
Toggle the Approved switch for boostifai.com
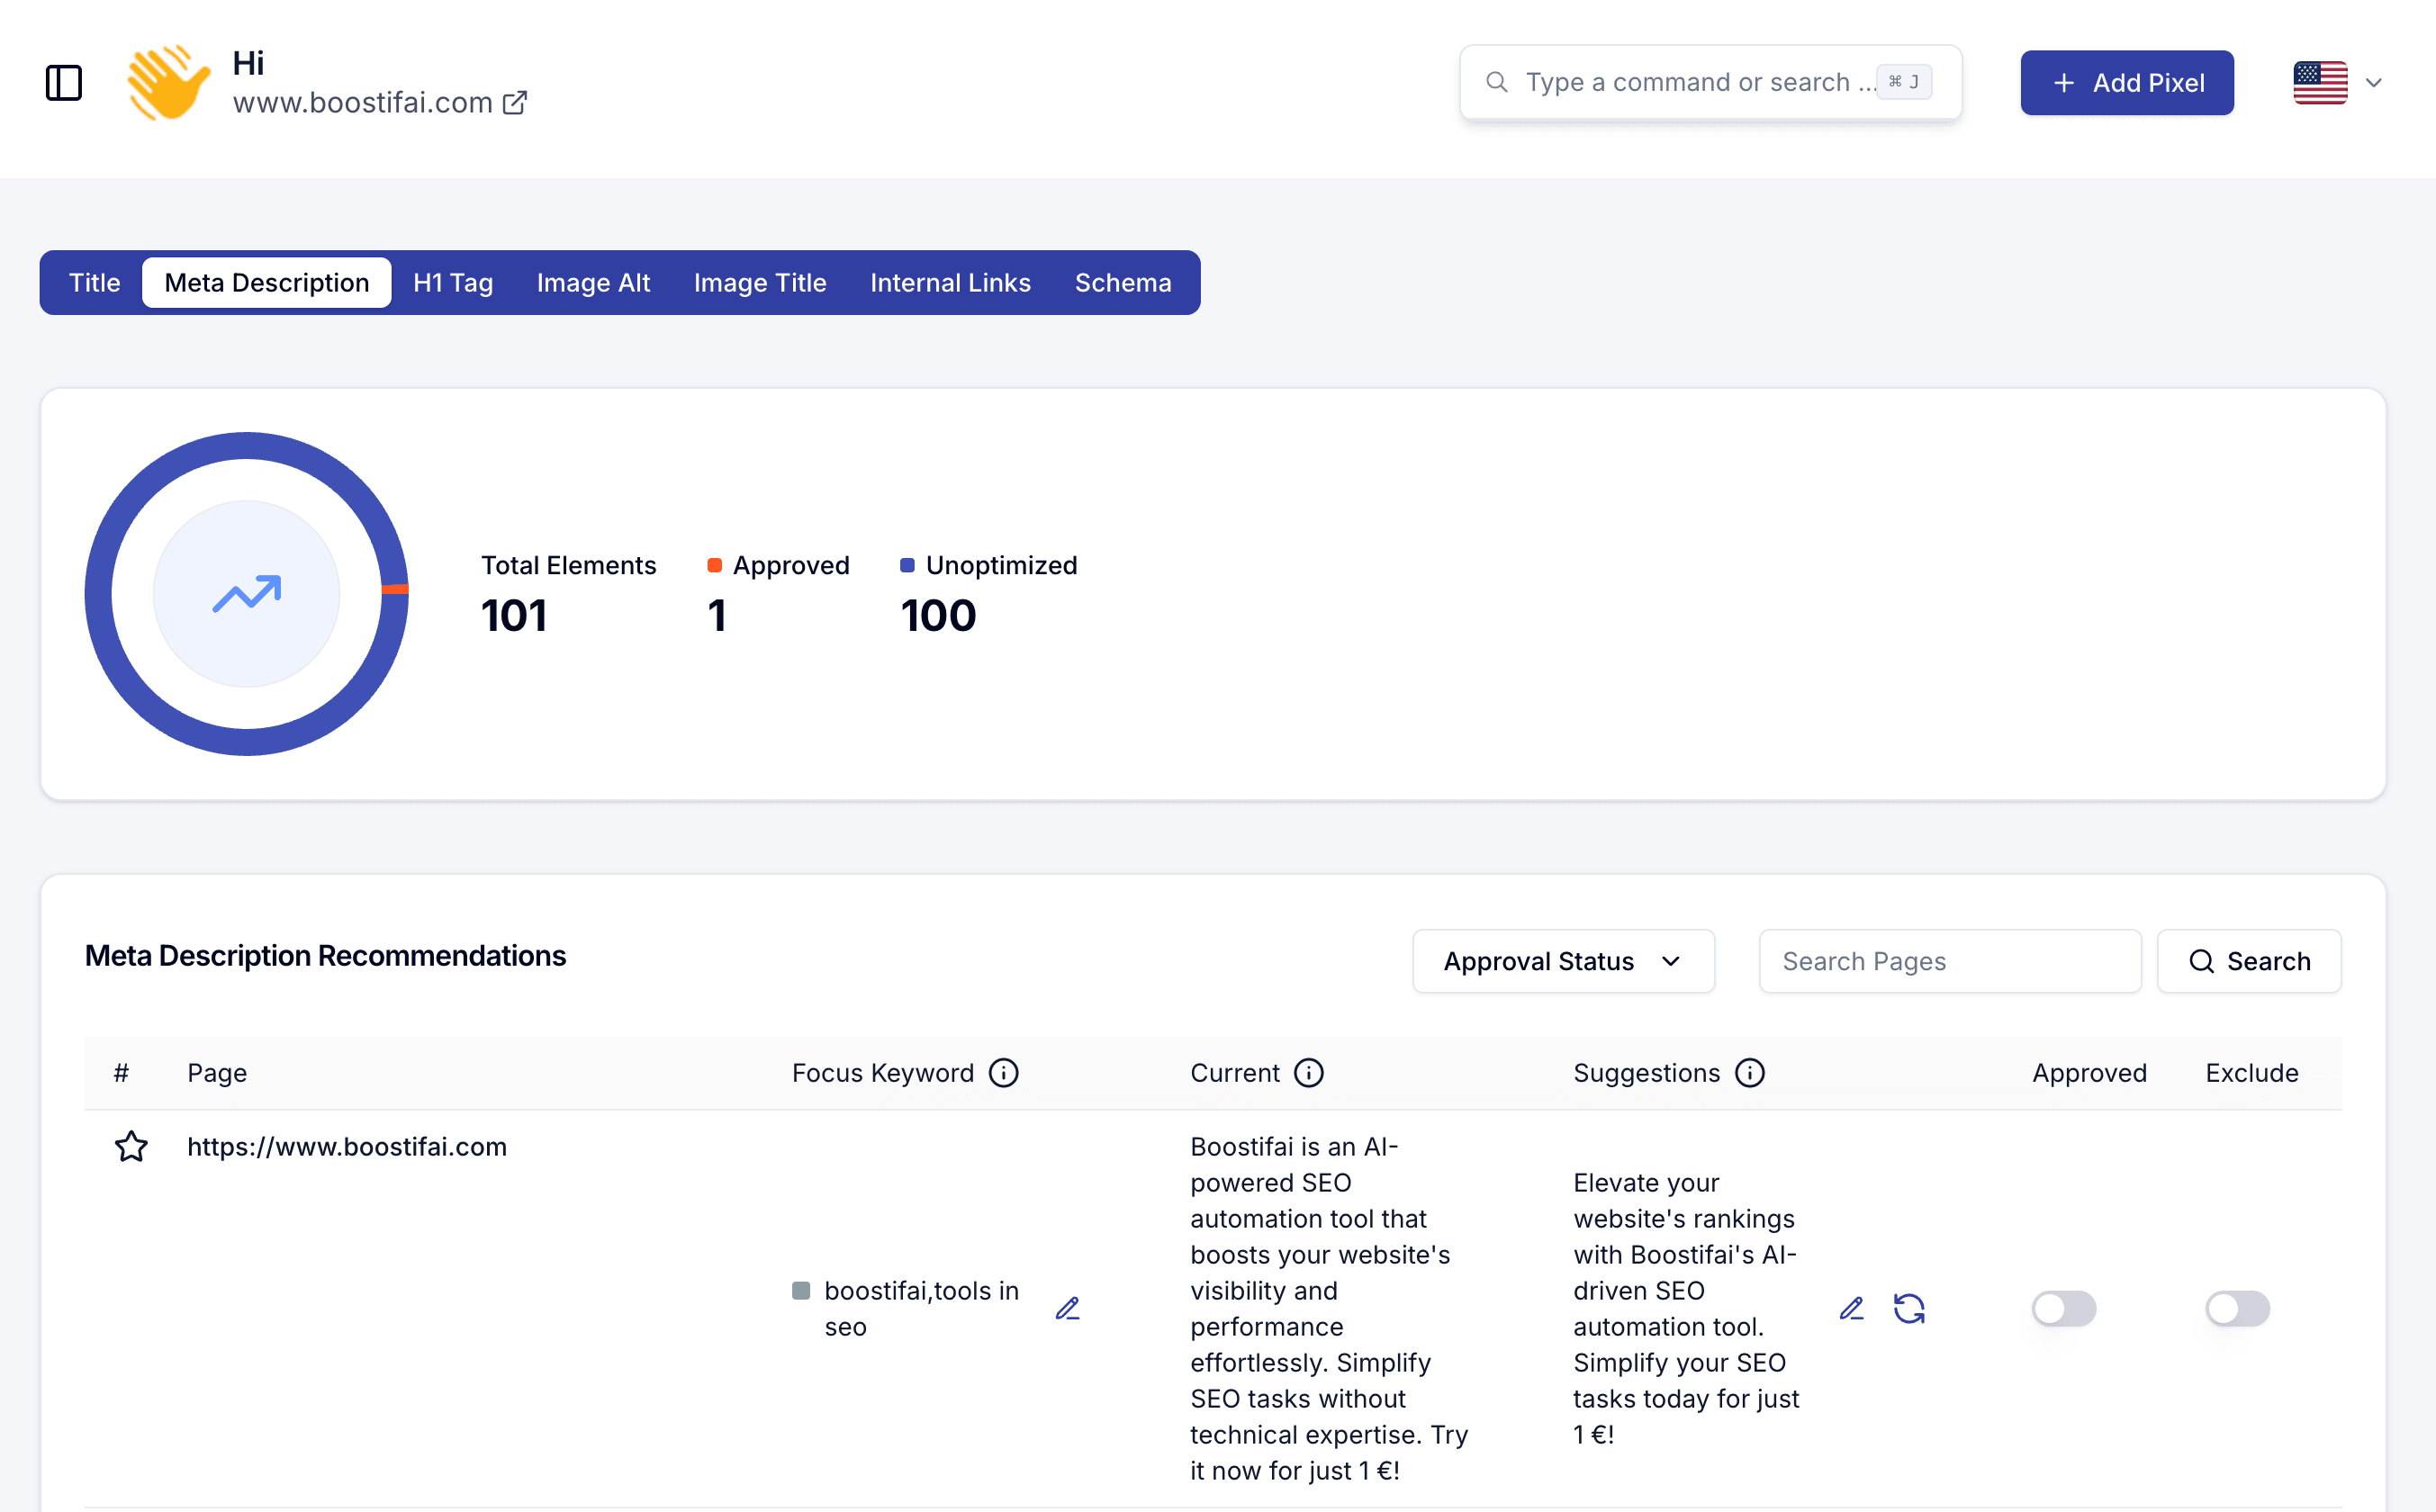pos(2063,1308)
